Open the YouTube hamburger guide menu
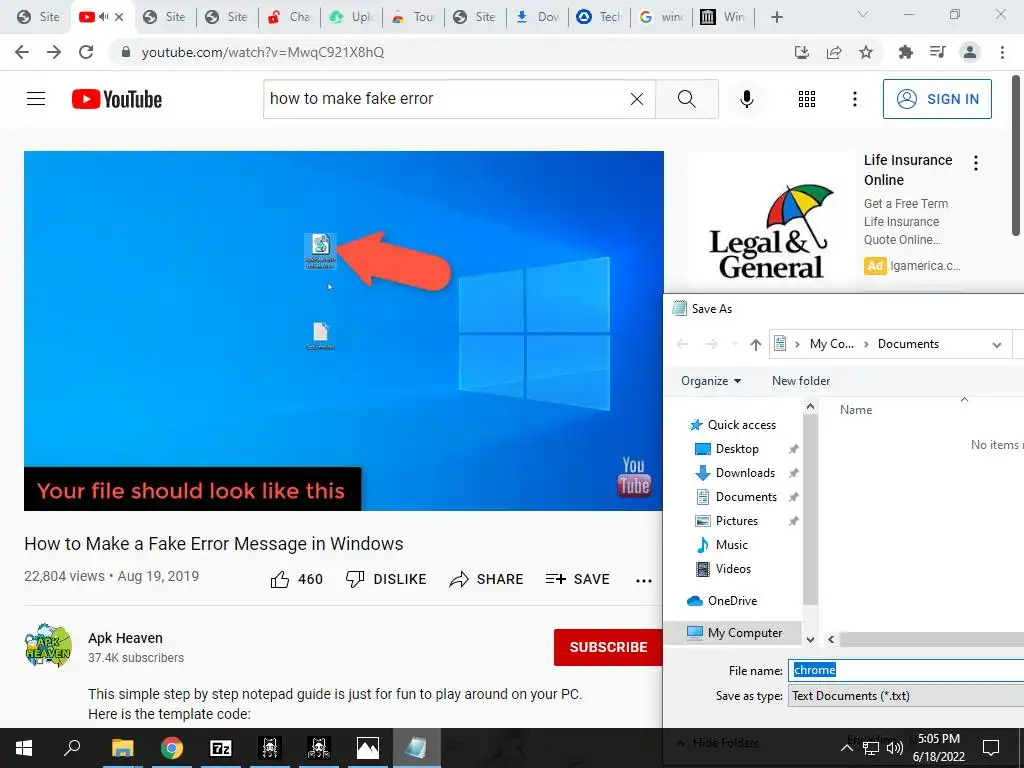Viewport: 1024px width, 768px height. 36,99
